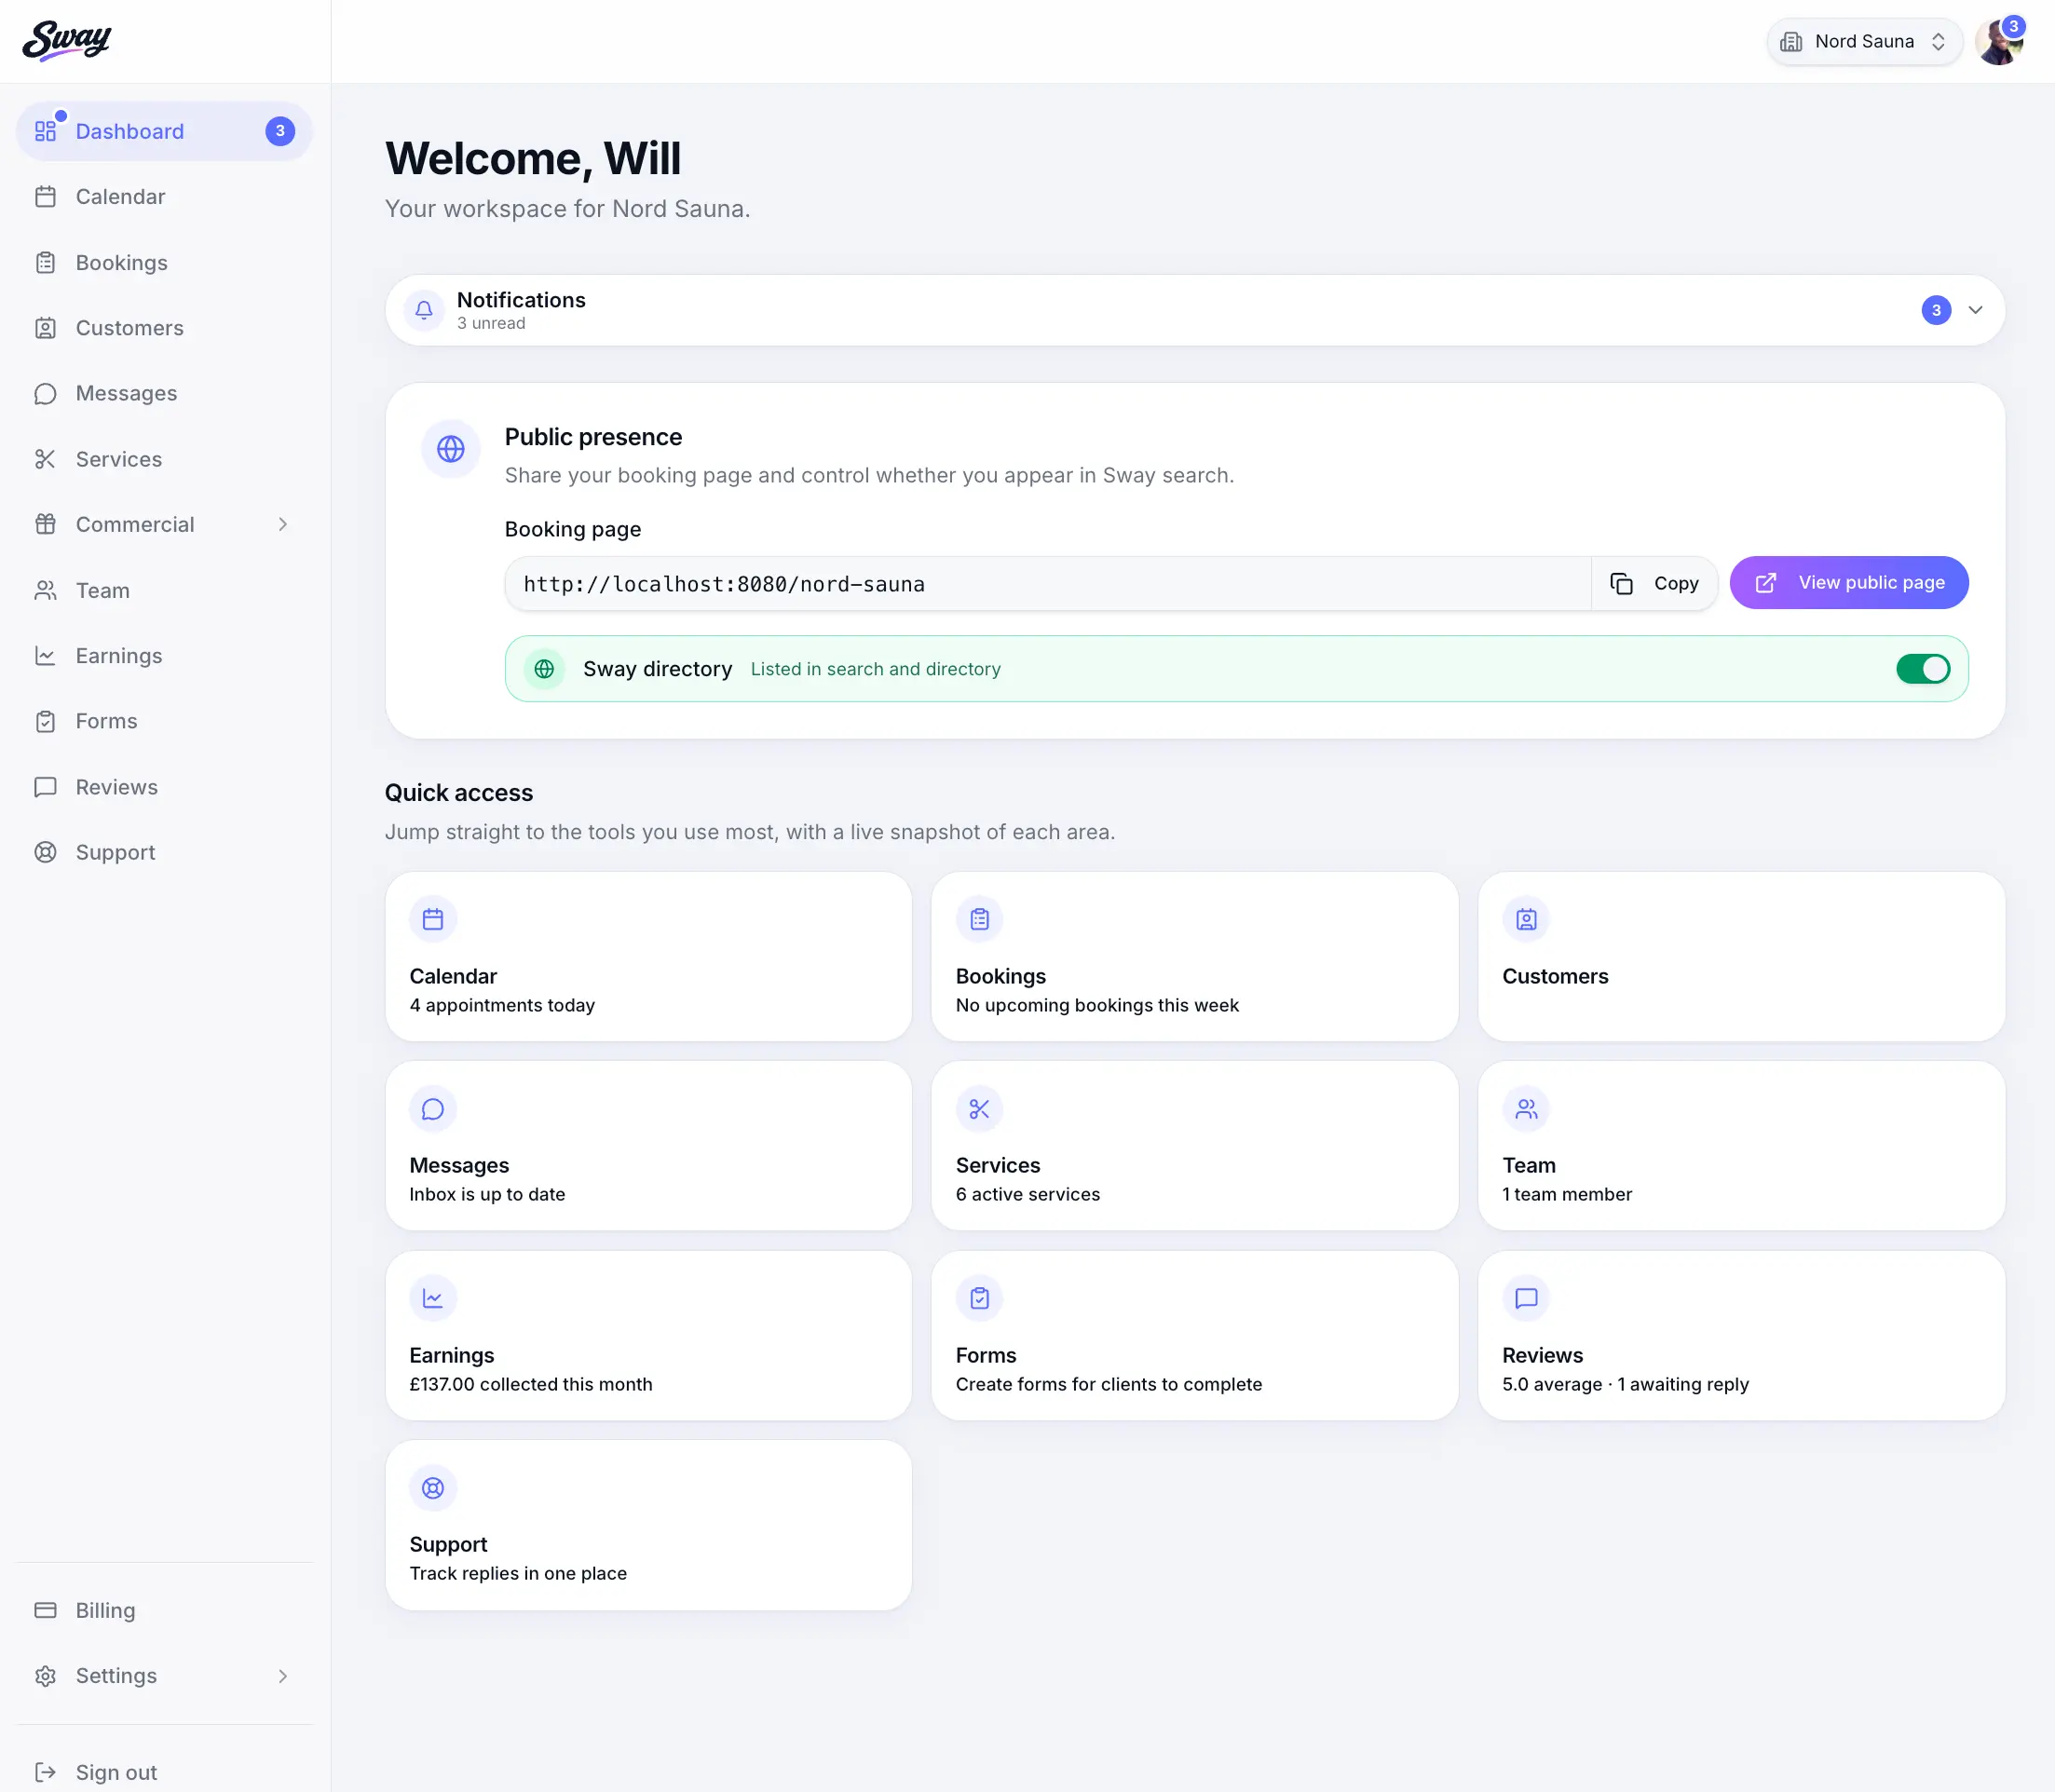The width and height of the screenshot is (2055, 1792).
Task: Click Sign out in the sidebar
Action: 164,1772
